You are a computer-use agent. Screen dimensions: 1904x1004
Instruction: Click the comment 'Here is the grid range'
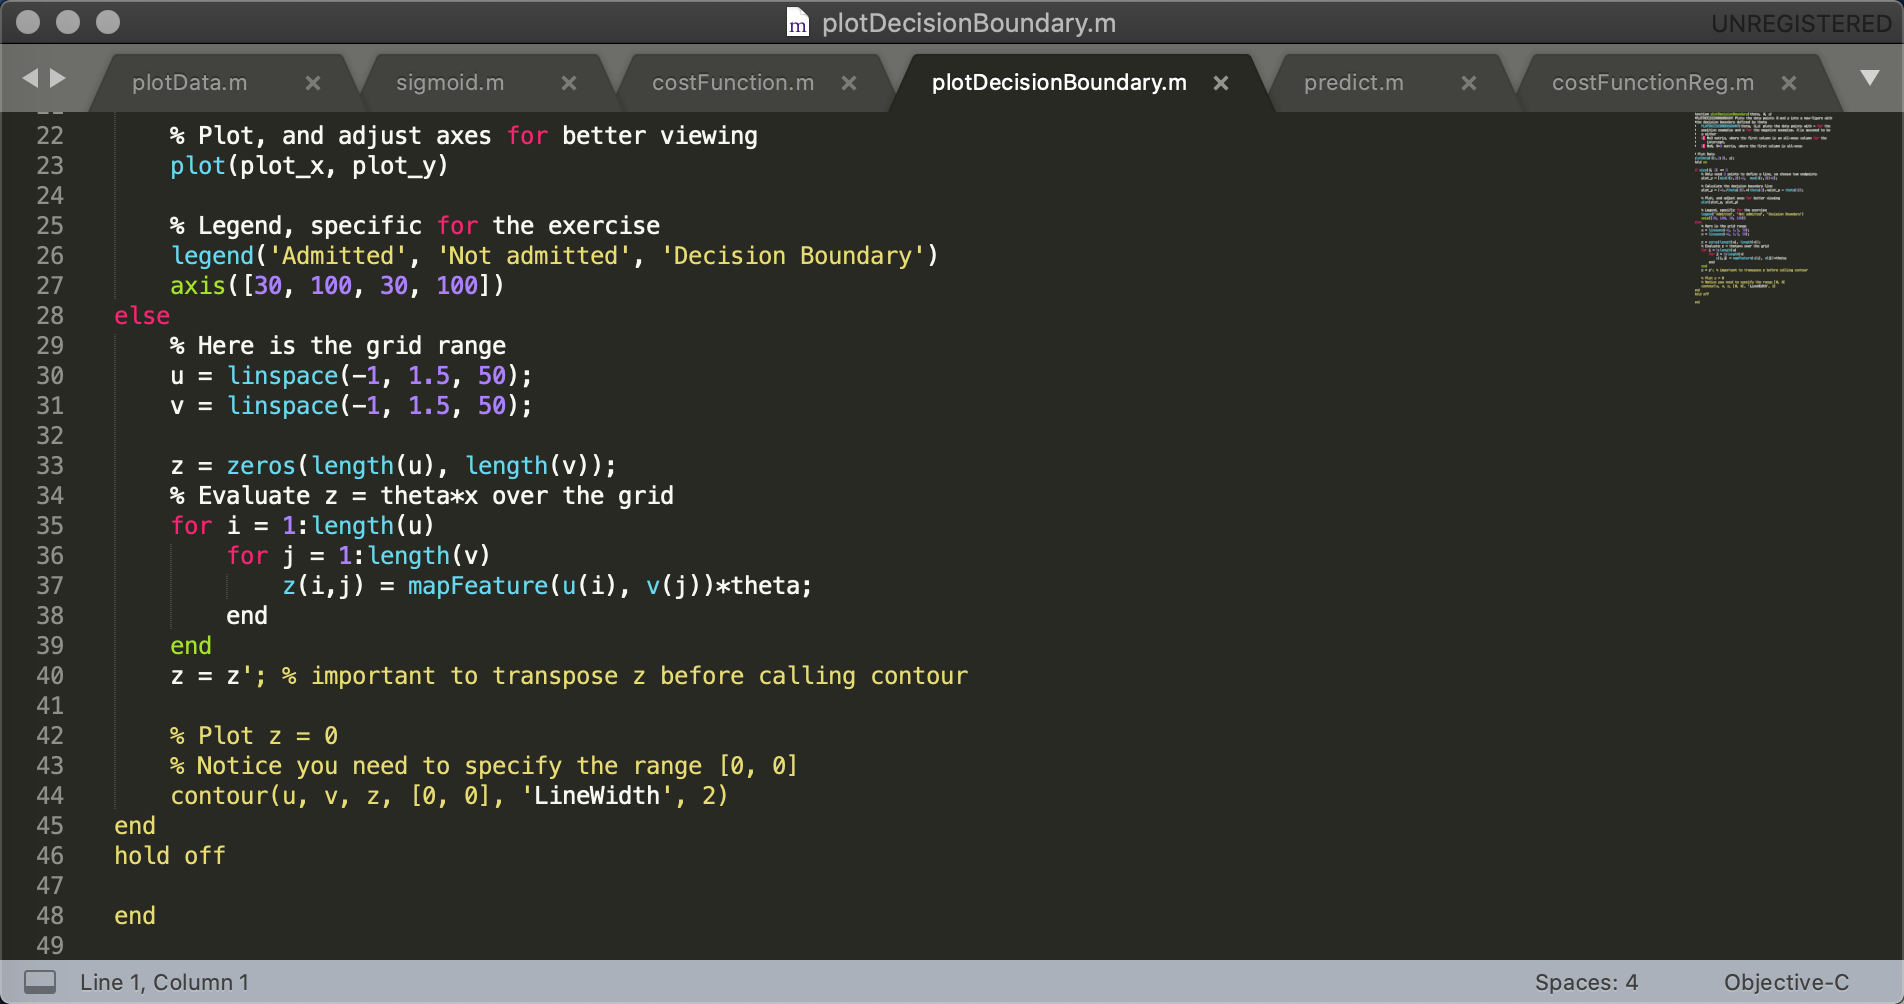coord(338,346)
